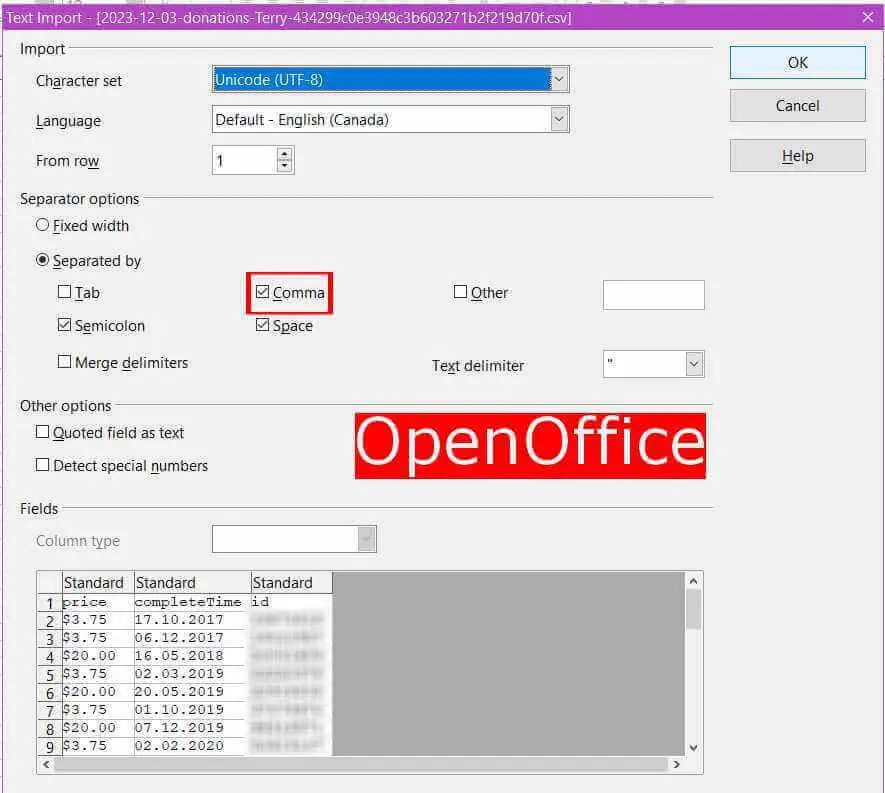Click the id header cell
The height and width of the screenshot is (793, 885).
[291, 602]
